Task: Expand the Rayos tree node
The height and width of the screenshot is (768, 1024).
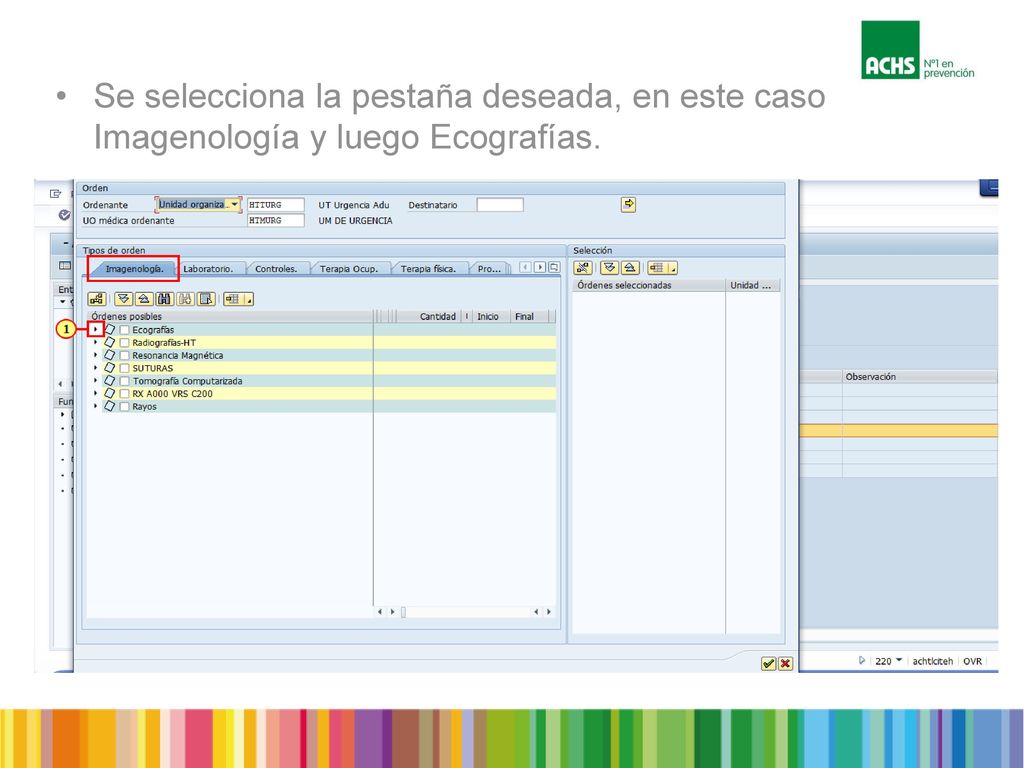Action: point(96,406)
